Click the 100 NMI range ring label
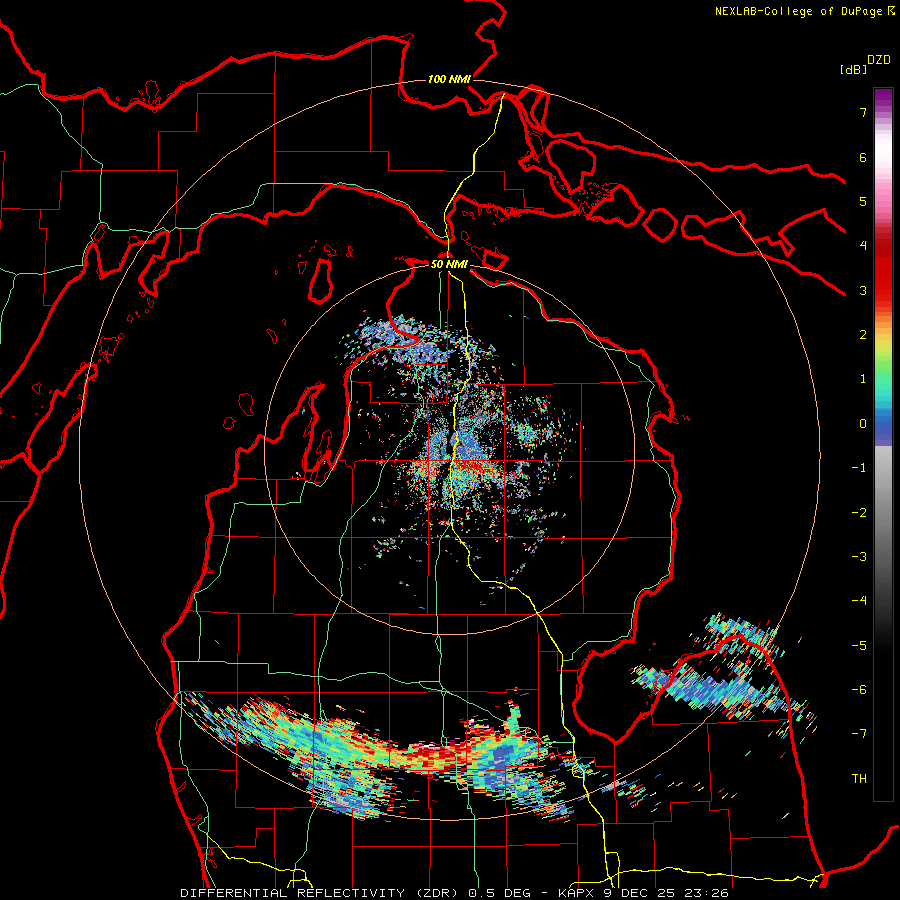Image resolution: width=900 pixels, height=900 pixels. point(449,79)
